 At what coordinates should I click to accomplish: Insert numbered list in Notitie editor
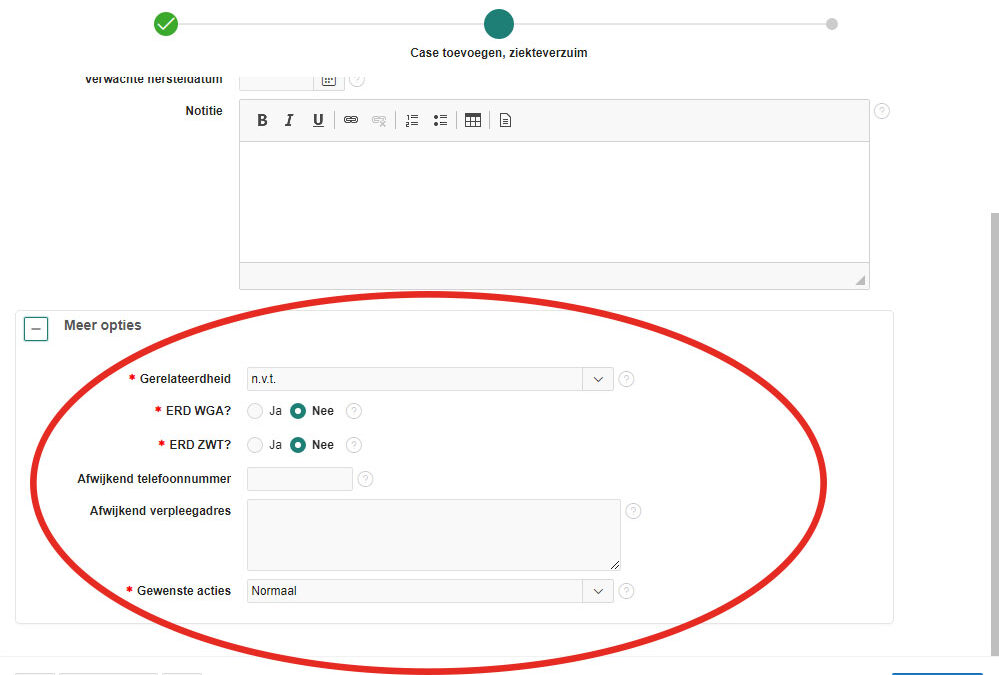pyautogui.click(x=412, y=120)
